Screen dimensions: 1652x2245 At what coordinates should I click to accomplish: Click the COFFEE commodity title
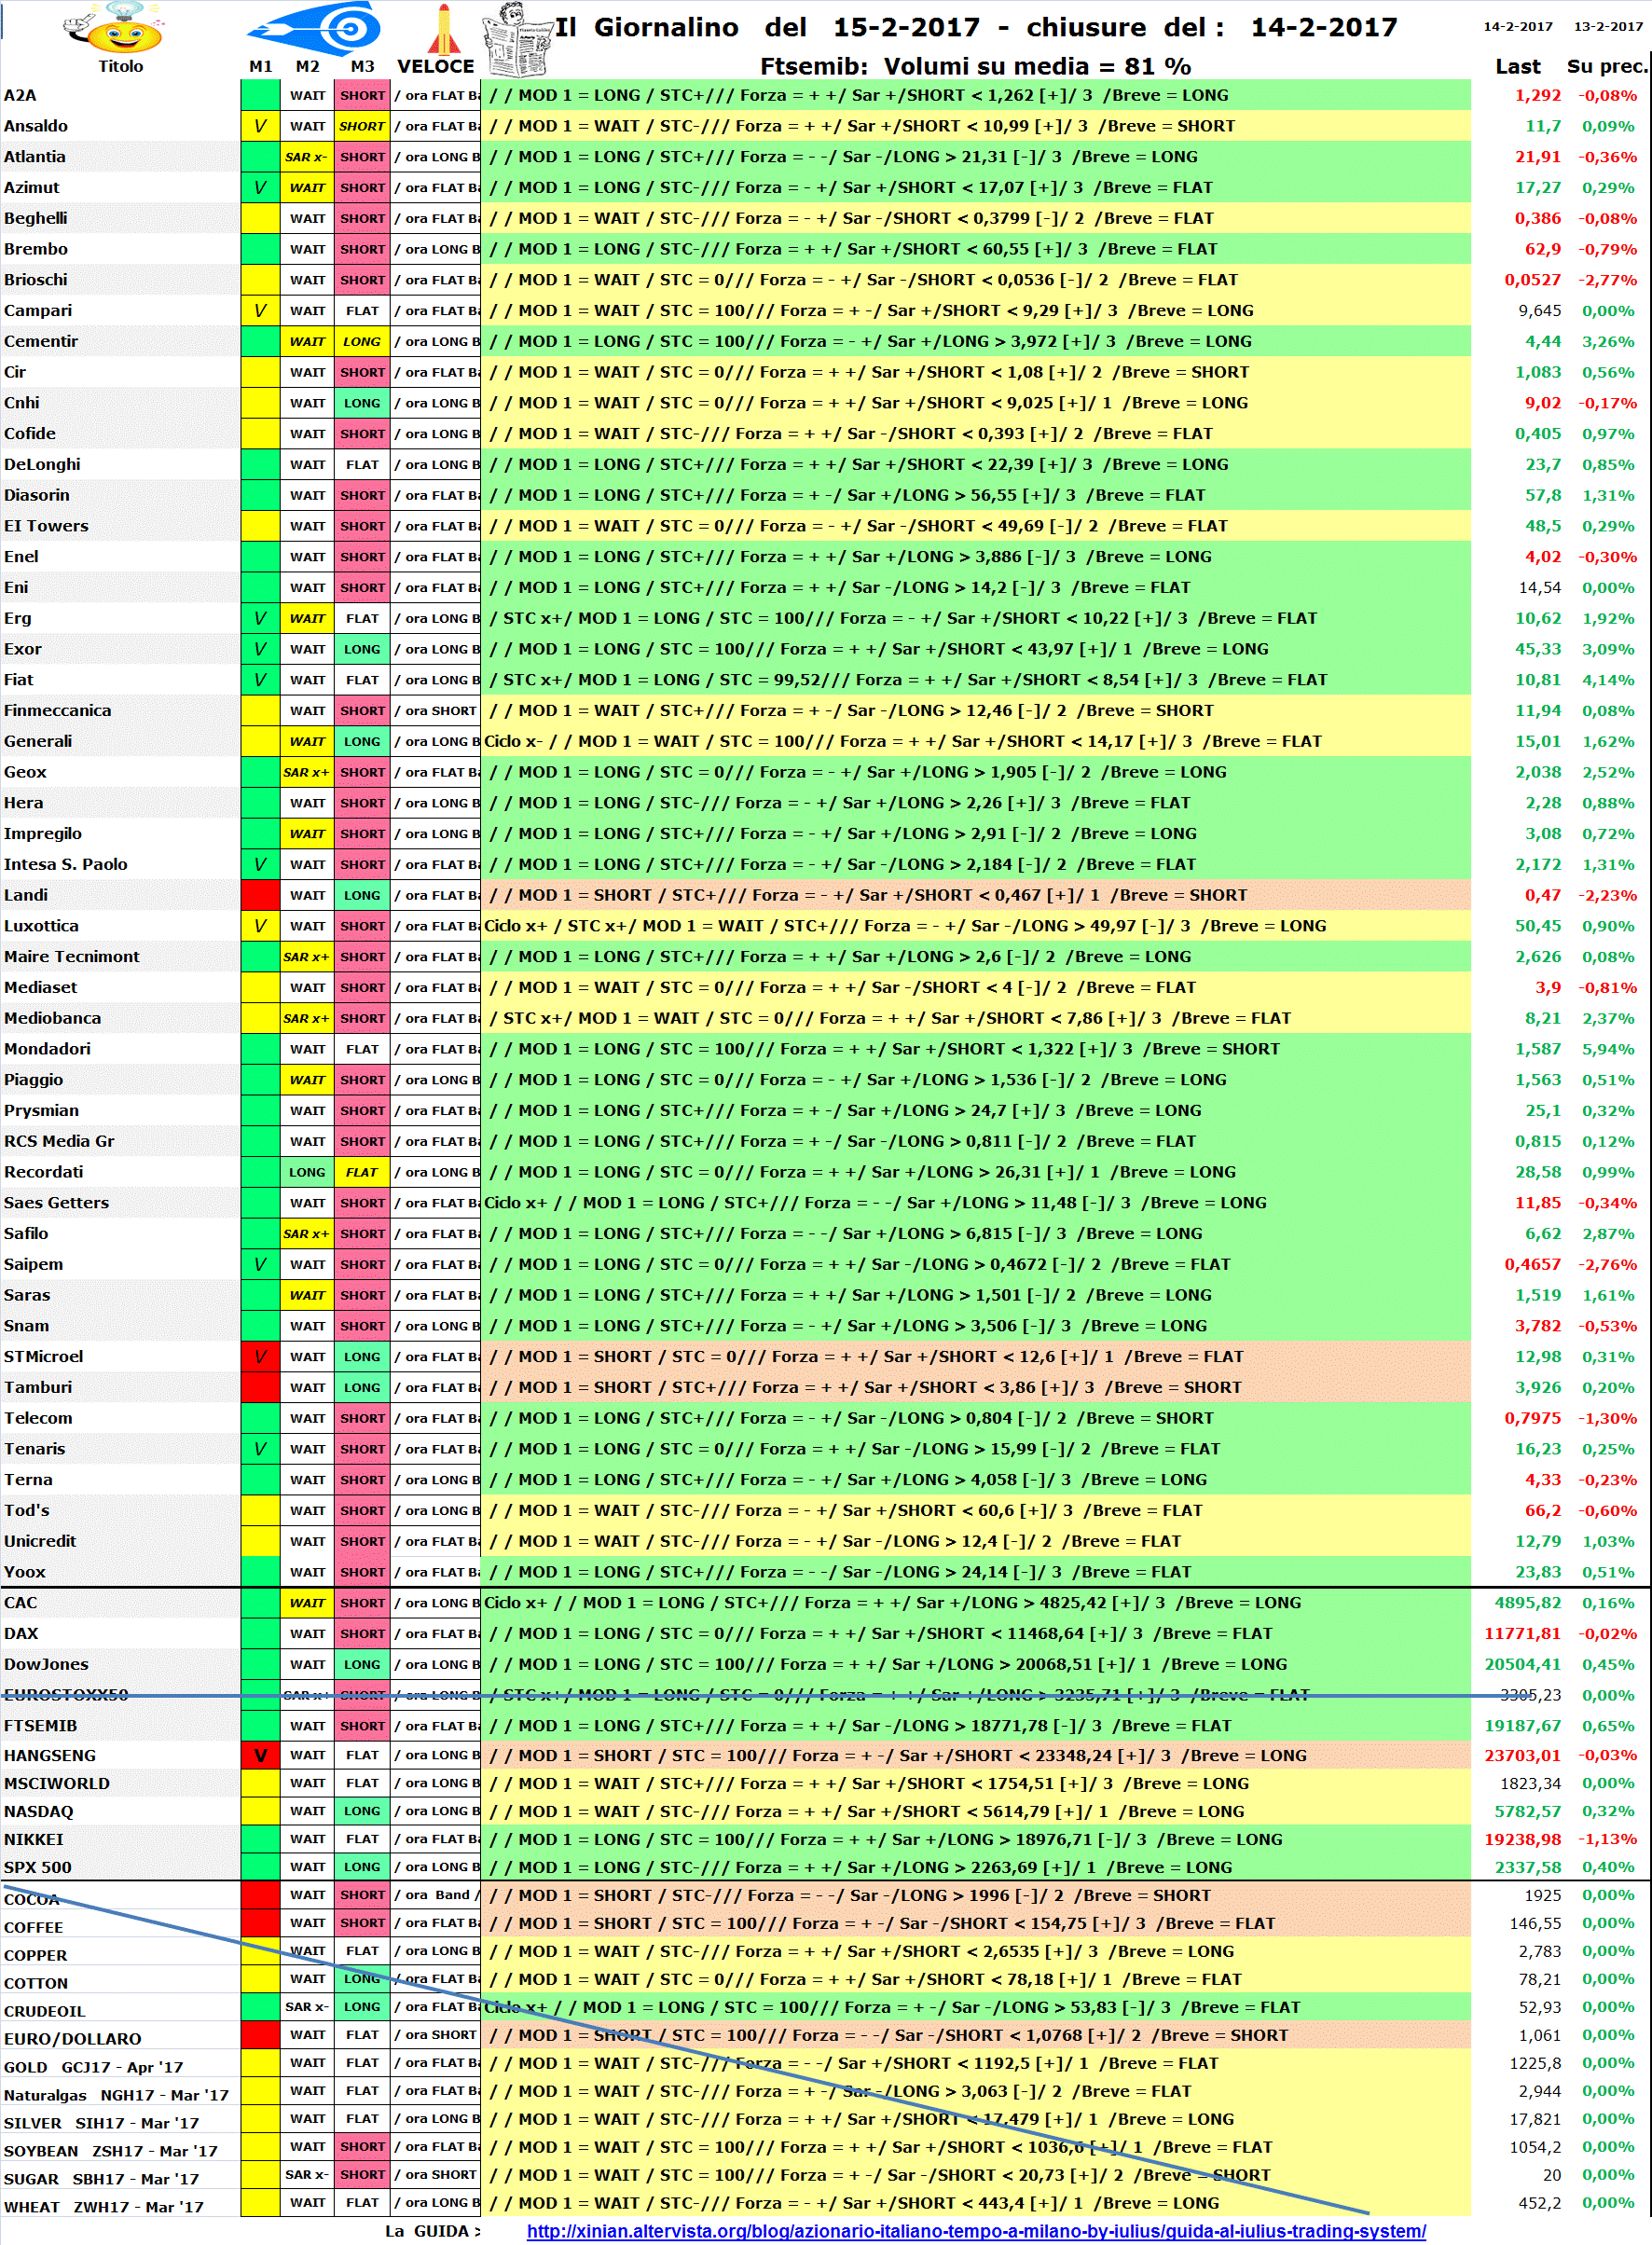pyautogui.click(x=33, y=1927)
